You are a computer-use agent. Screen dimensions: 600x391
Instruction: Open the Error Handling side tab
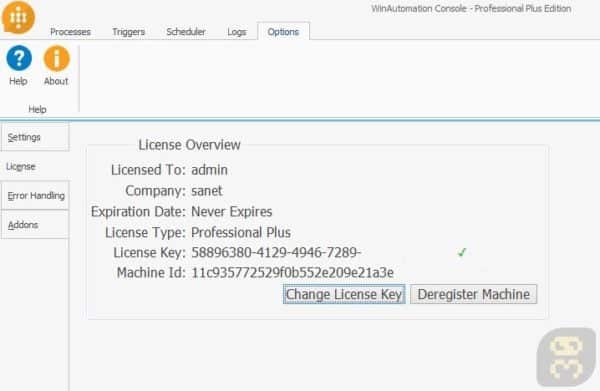(x=35, y=196)
